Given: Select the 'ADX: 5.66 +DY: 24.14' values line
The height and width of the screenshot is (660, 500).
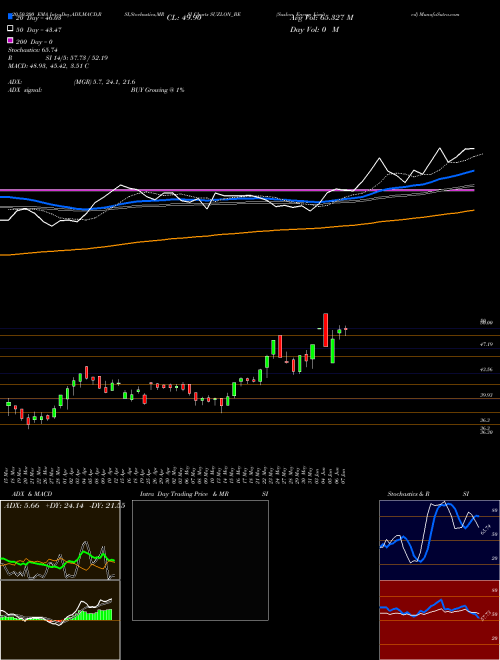Looking at the screenshot, I should pyautogui.click(x=45, y=506).
